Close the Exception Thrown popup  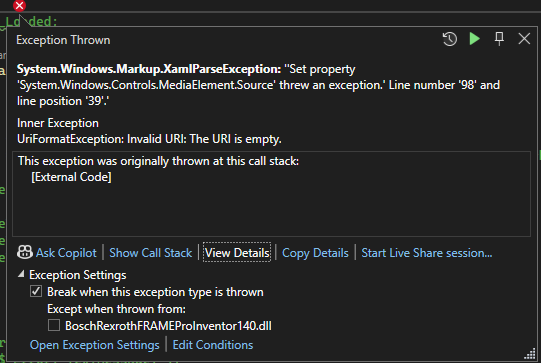(x=524, y=39)
